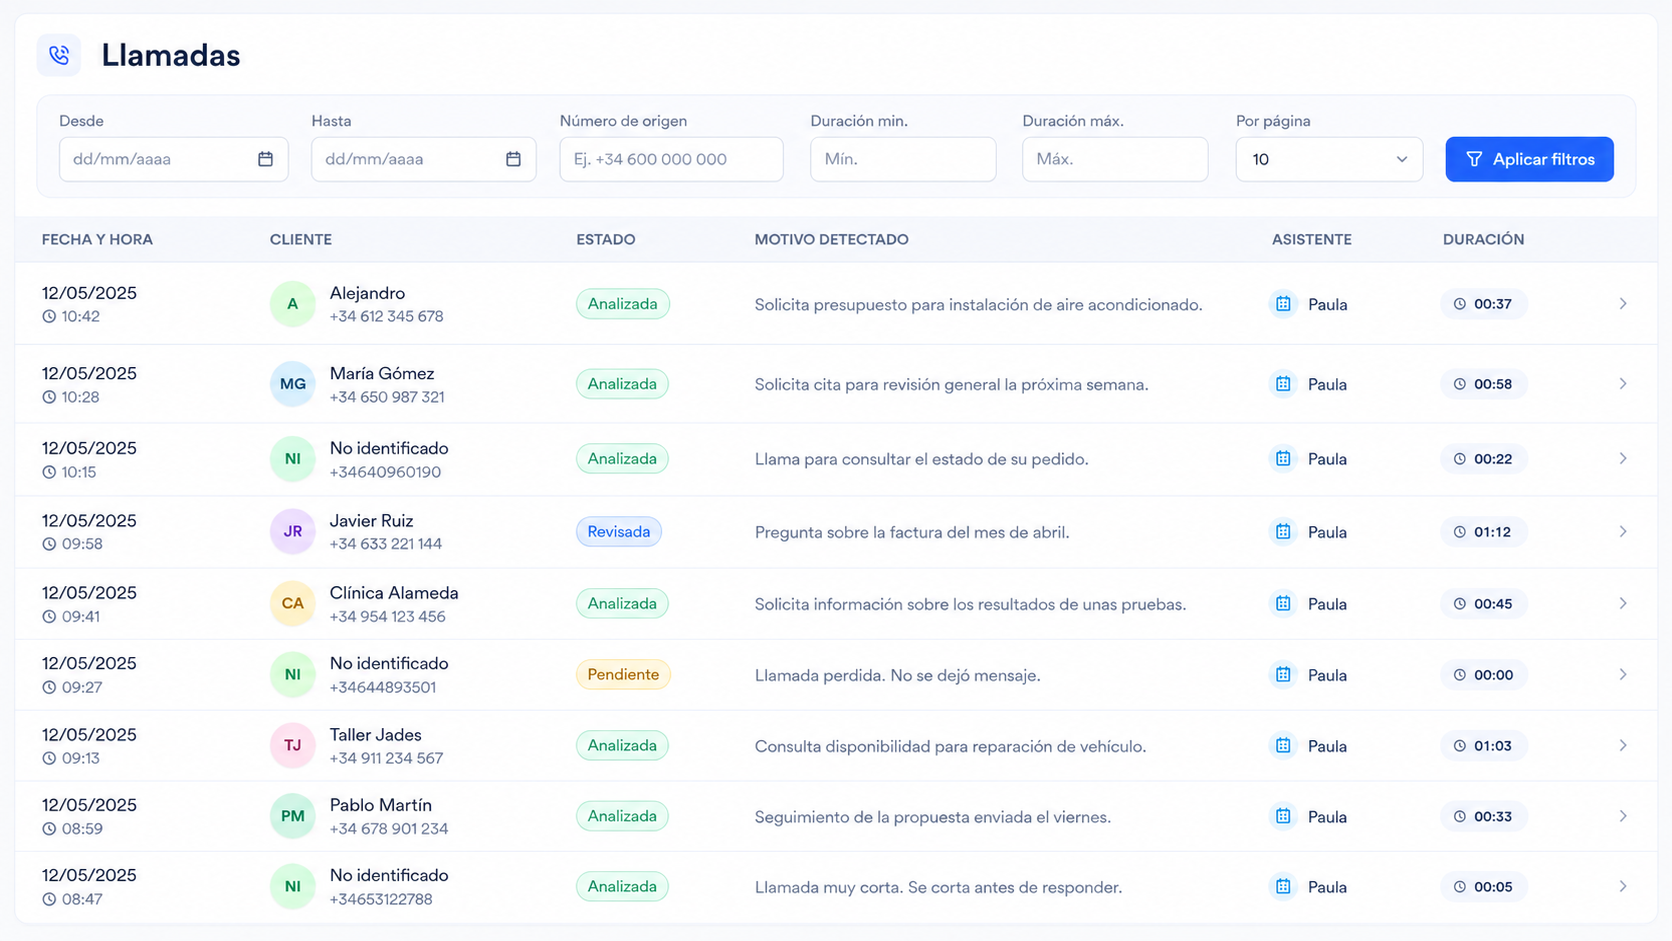This screenshot has width=1672, height=941.
Task: Click the TJ avatar for Taller Jades
Action: [292, 746]
